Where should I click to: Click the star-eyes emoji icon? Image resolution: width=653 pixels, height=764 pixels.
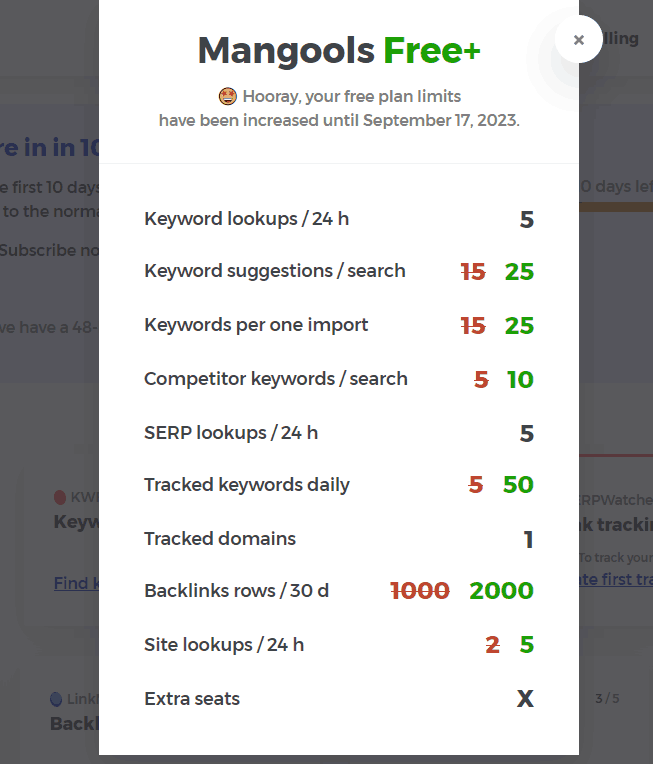tap(228, 96)
